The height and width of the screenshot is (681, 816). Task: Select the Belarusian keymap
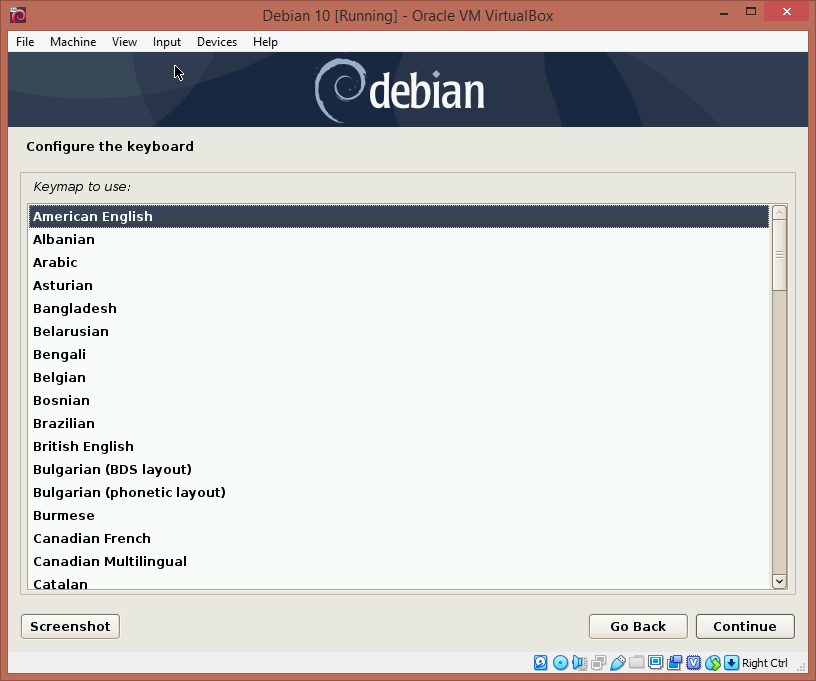pyautogui.click(x=399, y=331)
